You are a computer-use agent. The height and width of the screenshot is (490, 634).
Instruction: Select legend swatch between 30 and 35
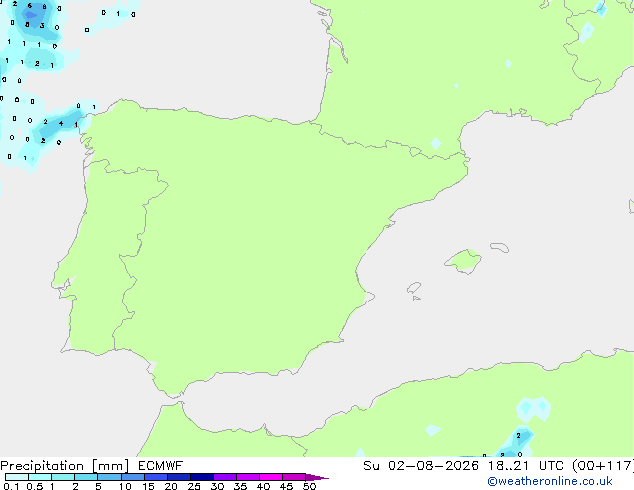225,477
